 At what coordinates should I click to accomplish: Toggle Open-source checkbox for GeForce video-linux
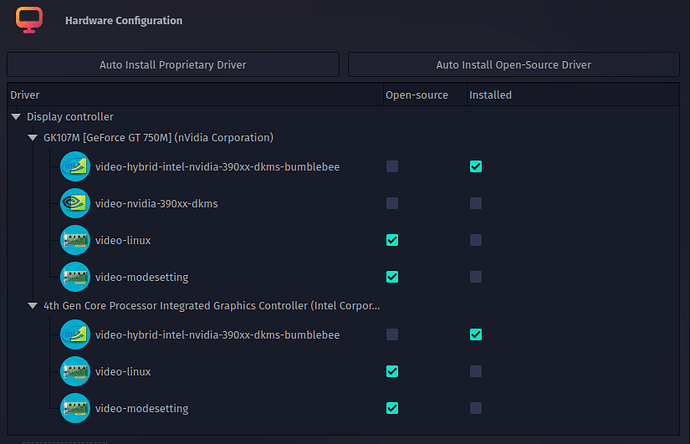pos(392,240)
